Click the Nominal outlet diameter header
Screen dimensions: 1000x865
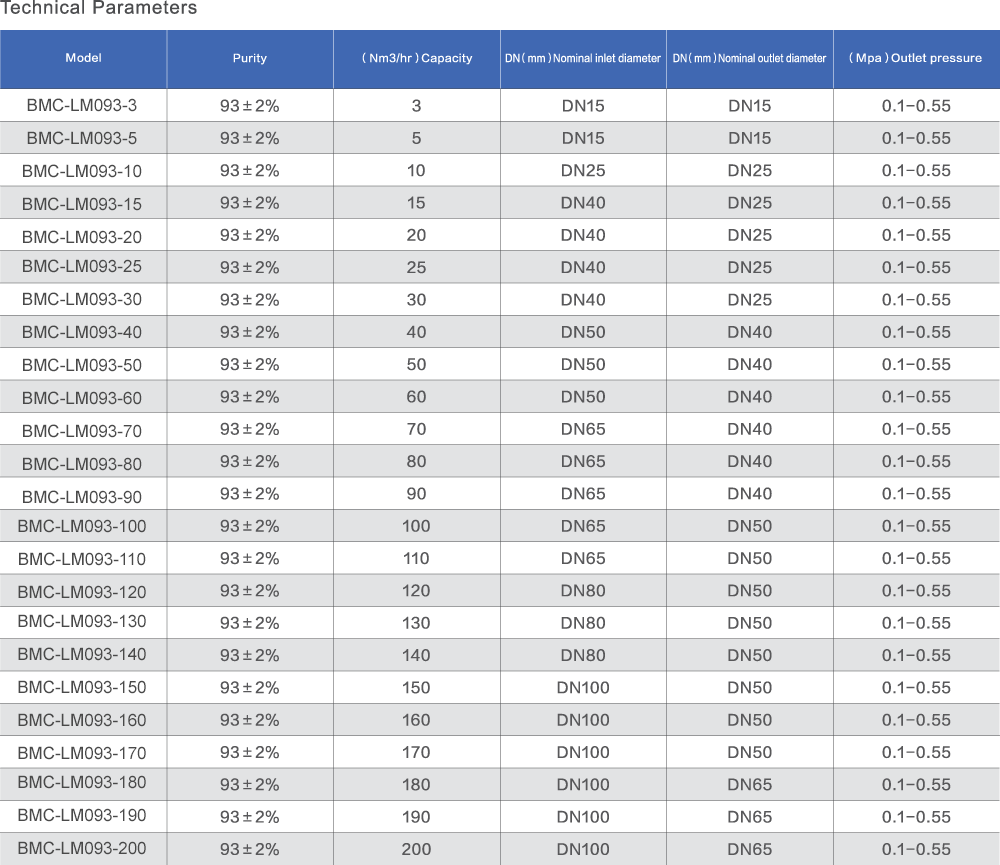tap(749, 58)
